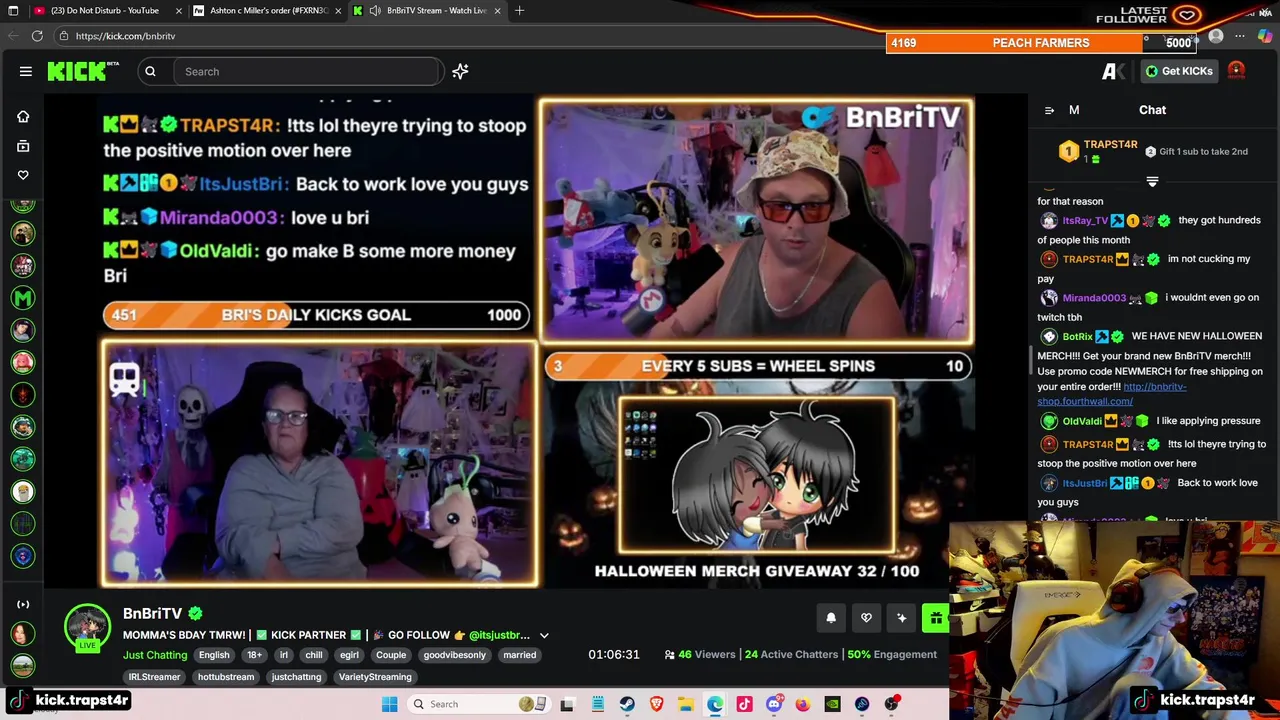The image size is (1280, 720).
Task: Open Discord from the taskbar
Action: point(773,704)
